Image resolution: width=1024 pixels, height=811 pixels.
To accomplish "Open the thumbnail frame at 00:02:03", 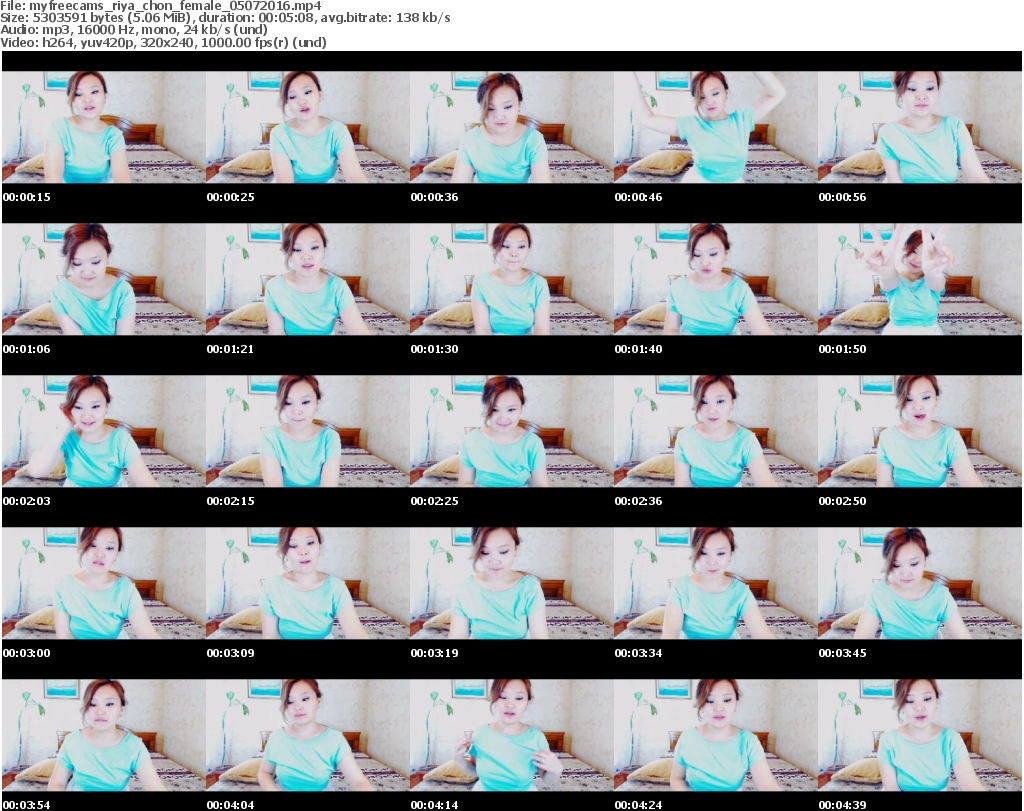I will coord(103,431).
